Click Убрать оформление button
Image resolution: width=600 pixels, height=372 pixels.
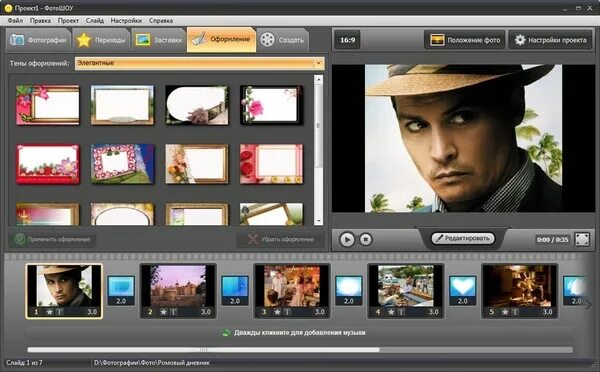coord(281,240)
